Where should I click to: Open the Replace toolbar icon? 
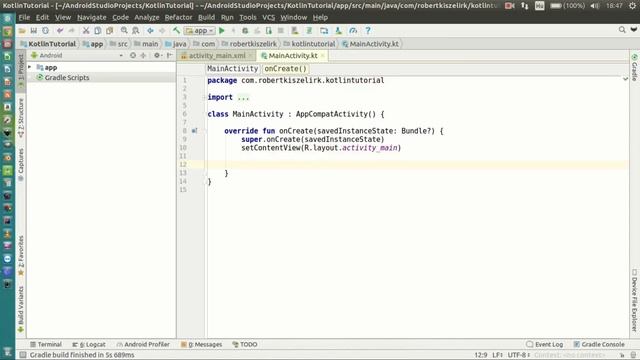tap(136, 31)
